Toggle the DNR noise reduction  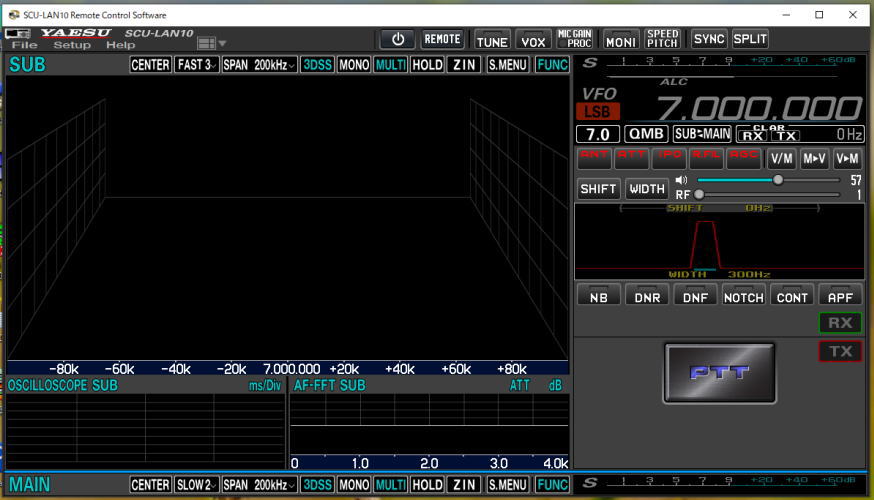click(x=647, y=296)
